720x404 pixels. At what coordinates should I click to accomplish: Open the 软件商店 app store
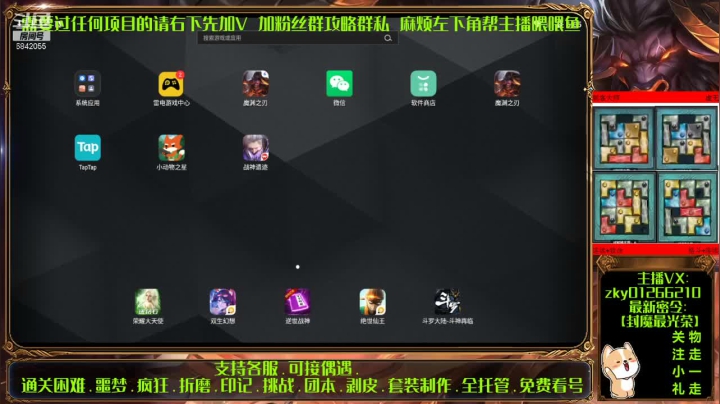coord(423,84)
